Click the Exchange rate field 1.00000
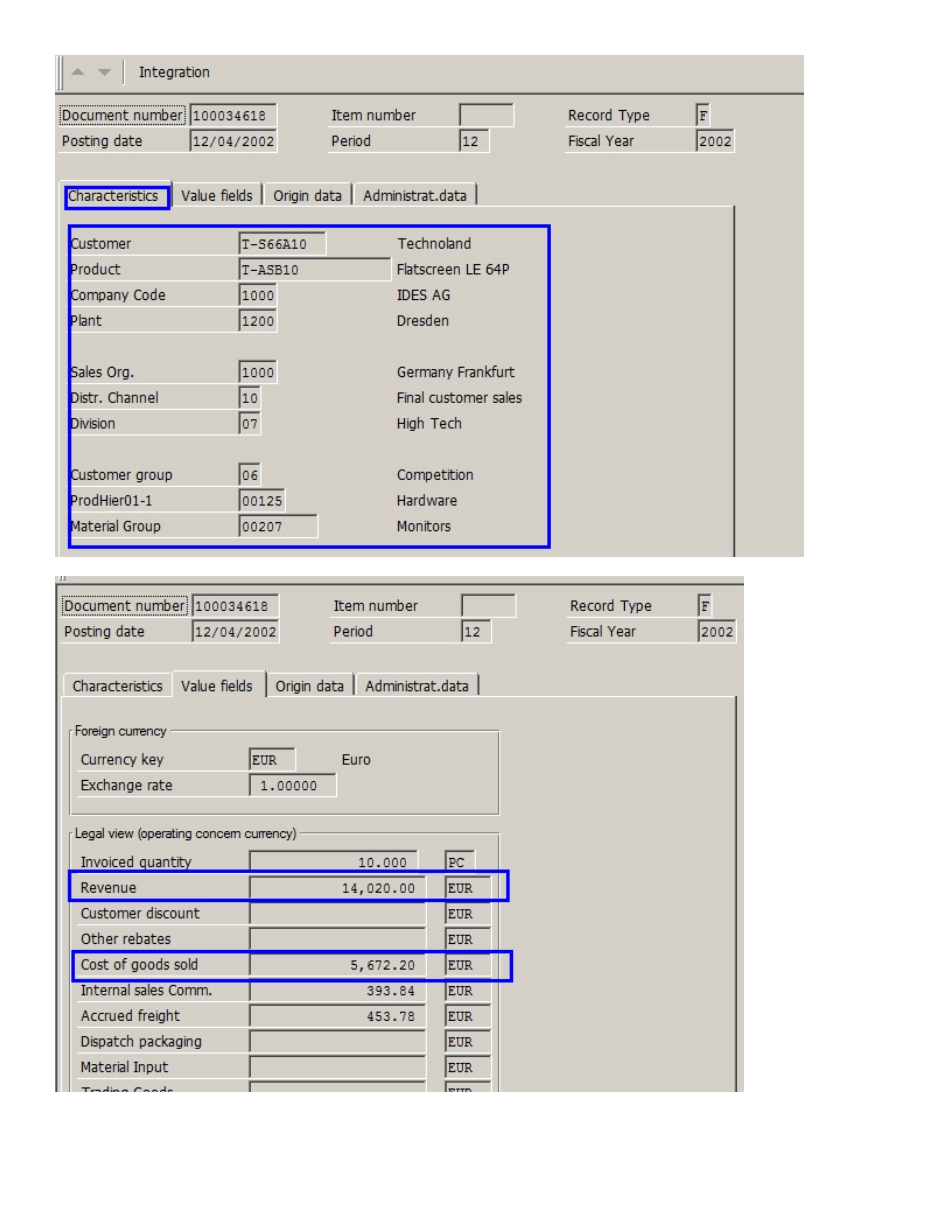Image resolution: width=950 pixels, height=1230 pixels. click(293, 786)
